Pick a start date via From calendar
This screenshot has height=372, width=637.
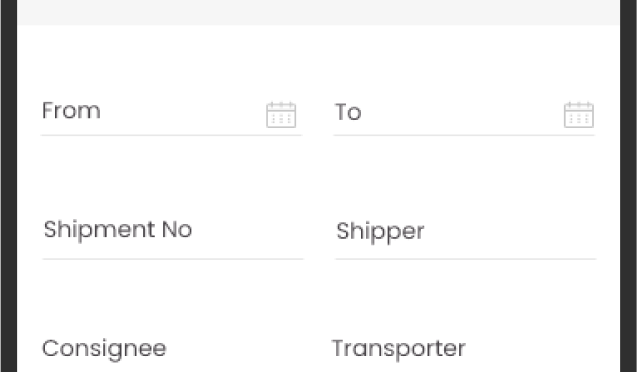click(281, 115)
